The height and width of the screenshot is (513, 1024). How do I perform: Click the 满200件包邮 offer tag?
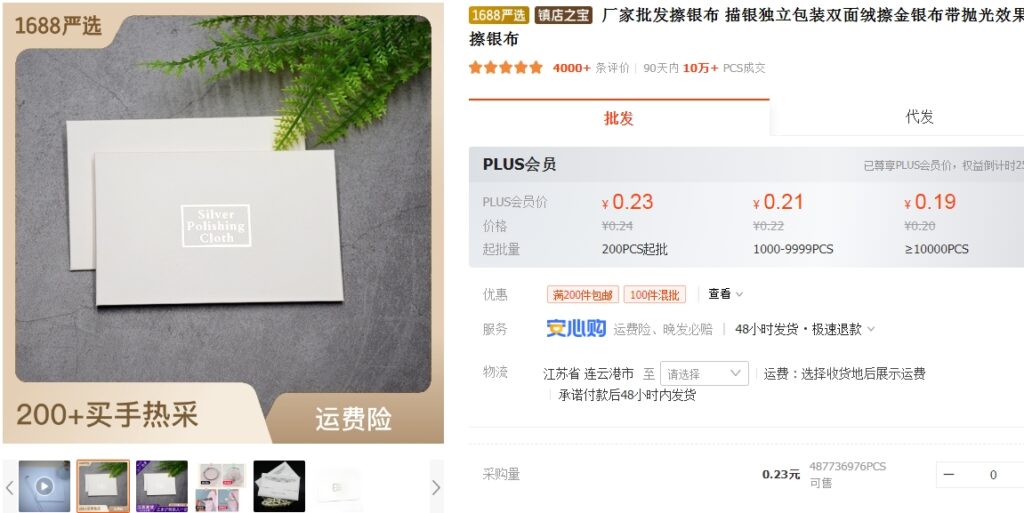click(x=583, y=295)
